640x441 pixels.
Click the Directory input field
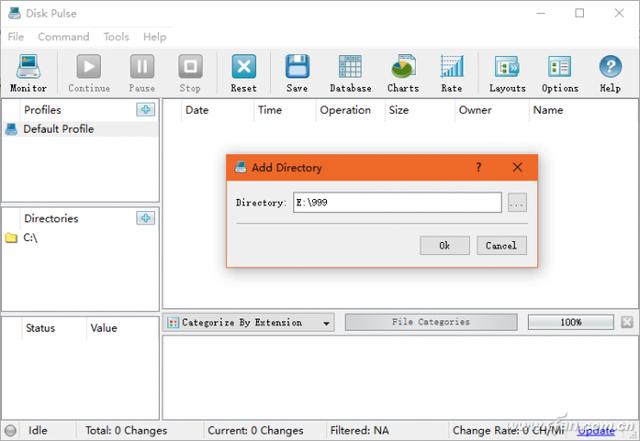point(397,203)
